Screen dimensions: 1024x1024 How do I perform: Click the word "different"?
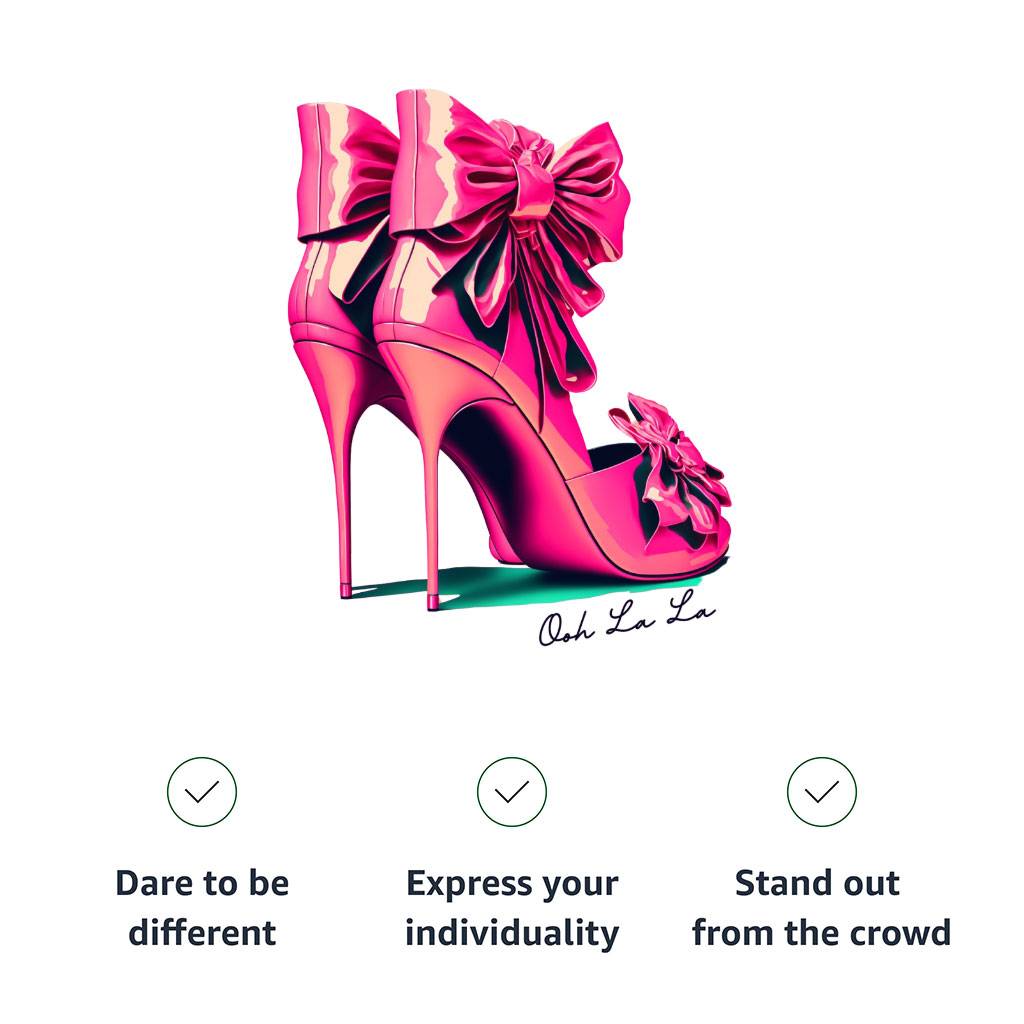[x=202, y=934]
